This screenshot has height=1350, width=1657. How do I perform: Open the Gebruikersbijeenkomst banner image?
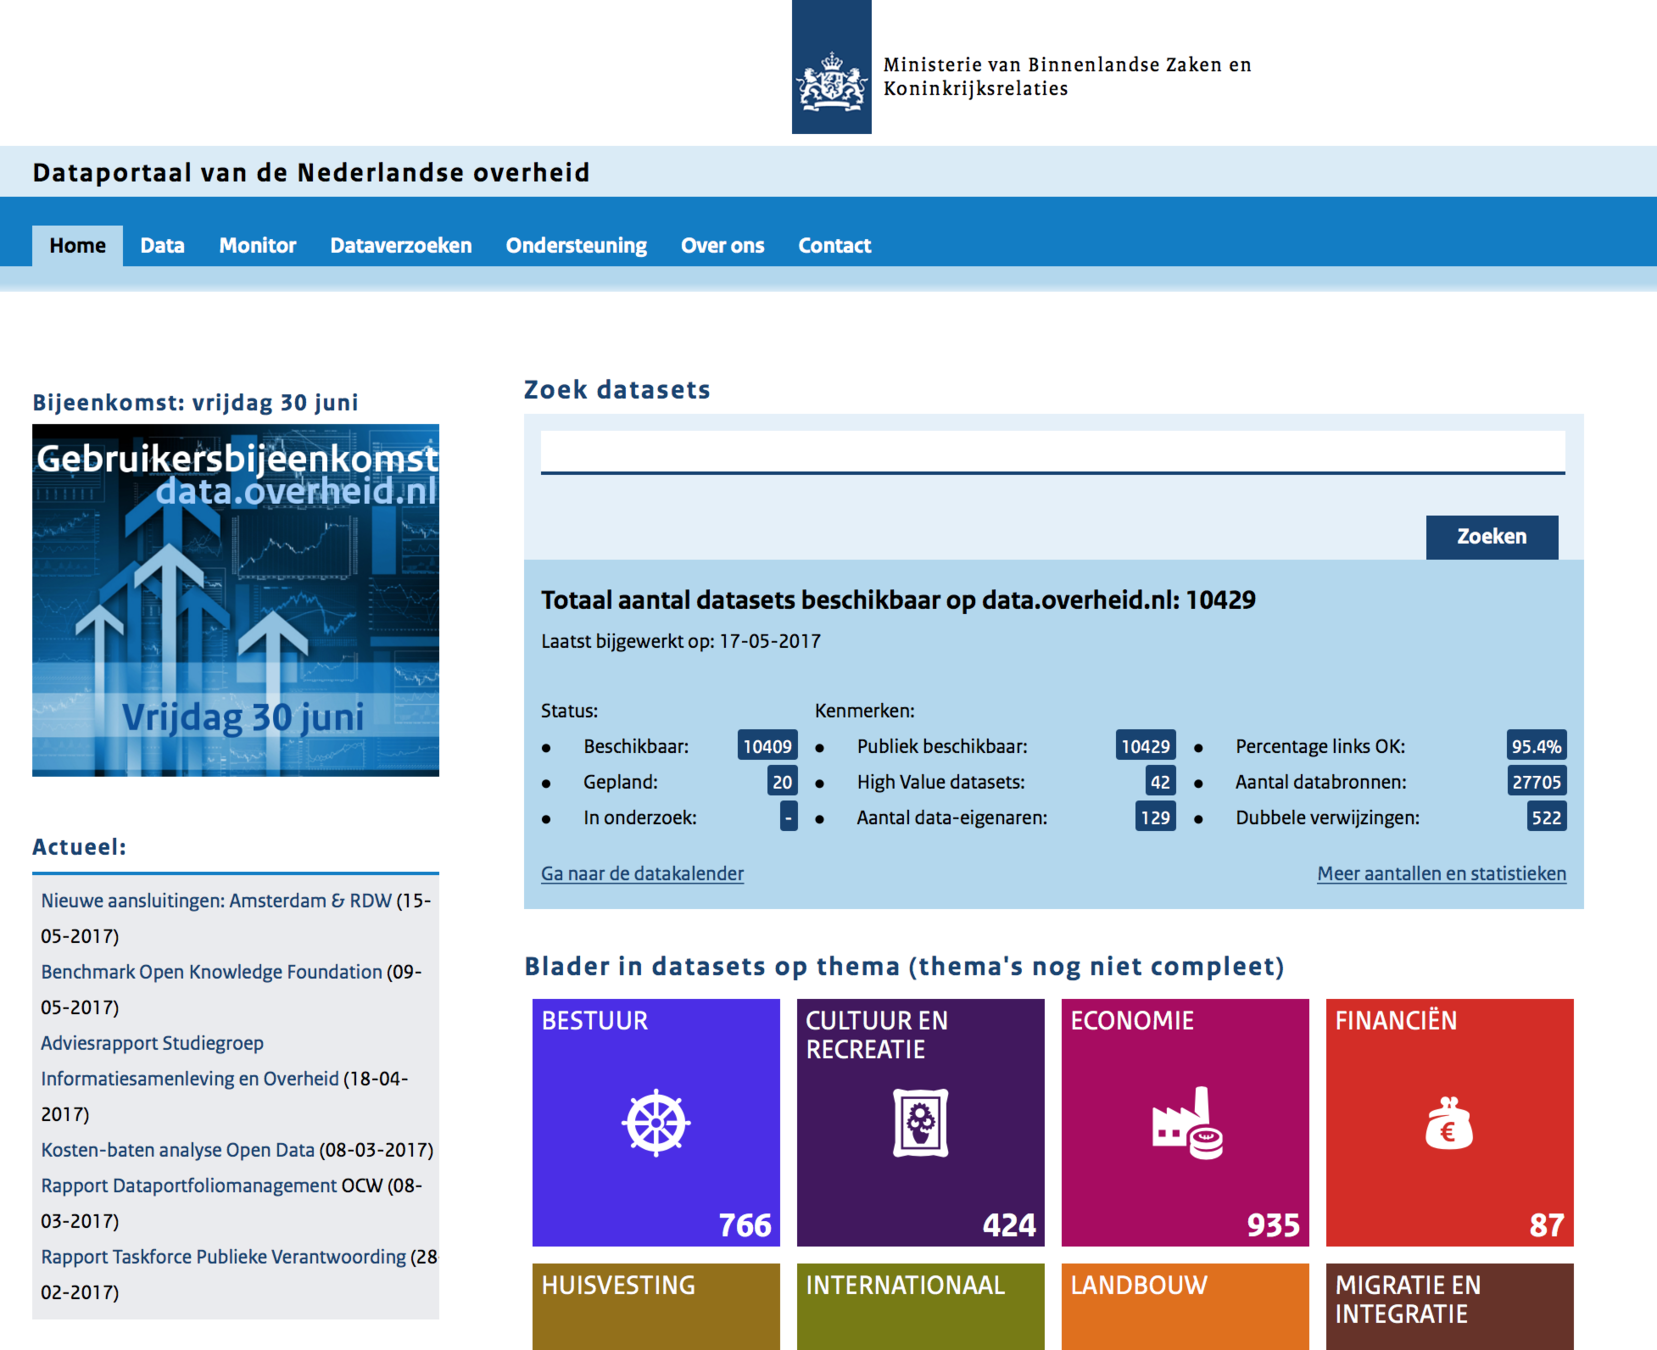(236, 600)
